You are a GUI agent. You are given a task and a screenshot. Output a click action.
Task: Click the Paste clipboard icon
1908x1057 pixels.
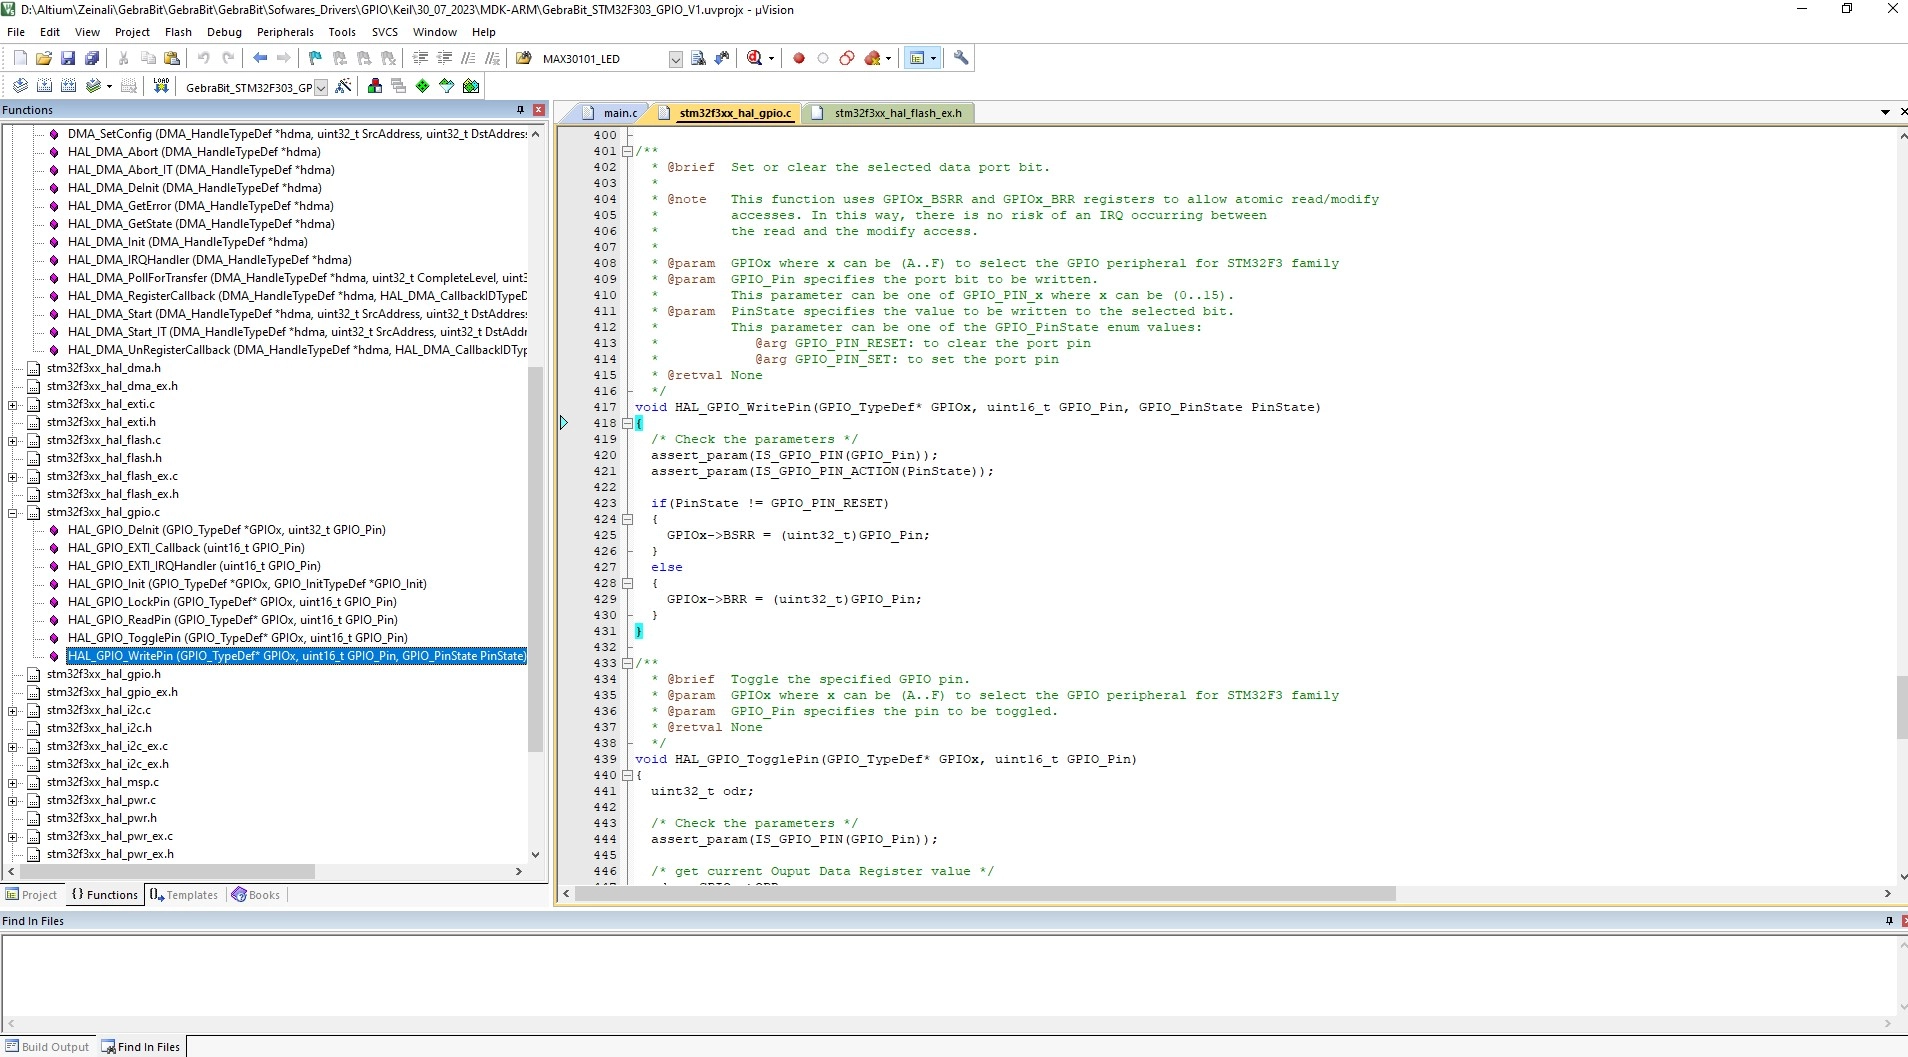(x=172, y=58)
